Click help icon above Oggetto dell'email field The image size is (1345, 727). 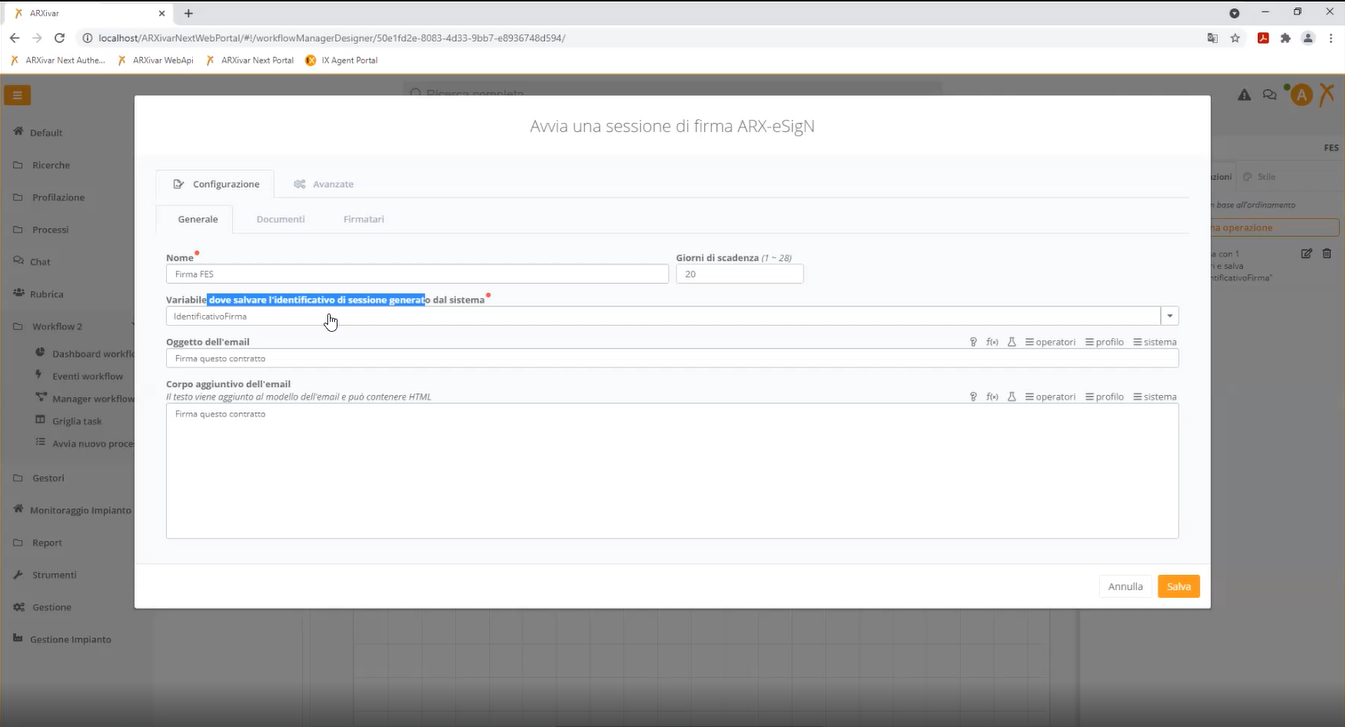973,342
